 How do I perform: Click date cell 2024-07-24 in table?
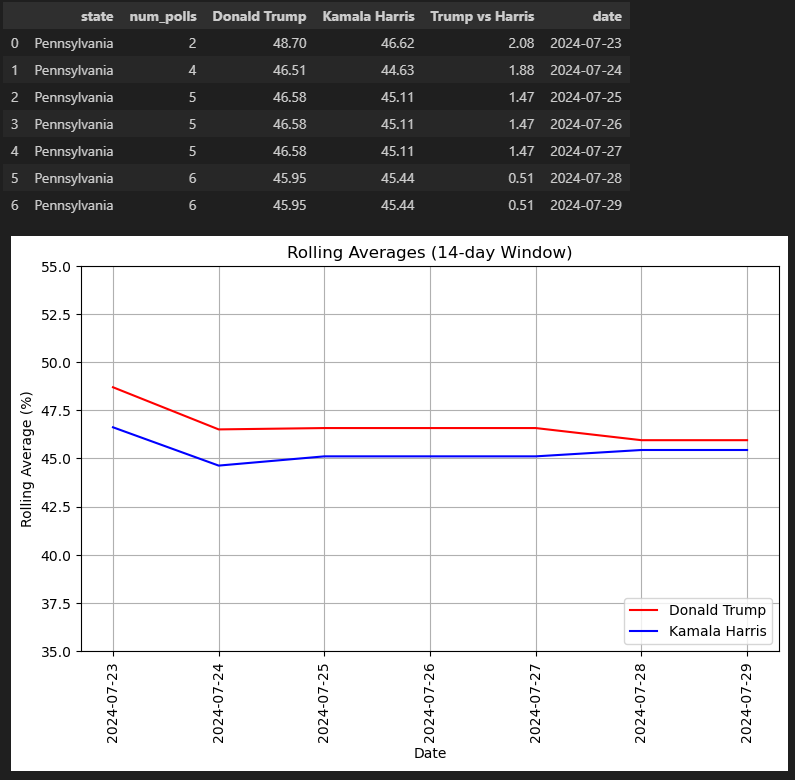click(x=586, y=70)
